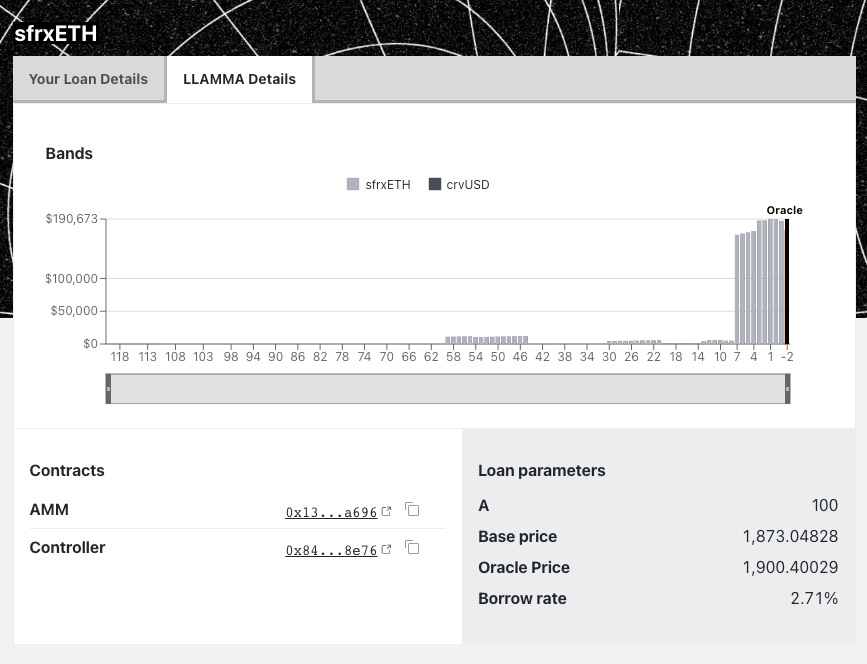Click the sfrxETH page heading

pyautogui.click(x=55, y=34)
